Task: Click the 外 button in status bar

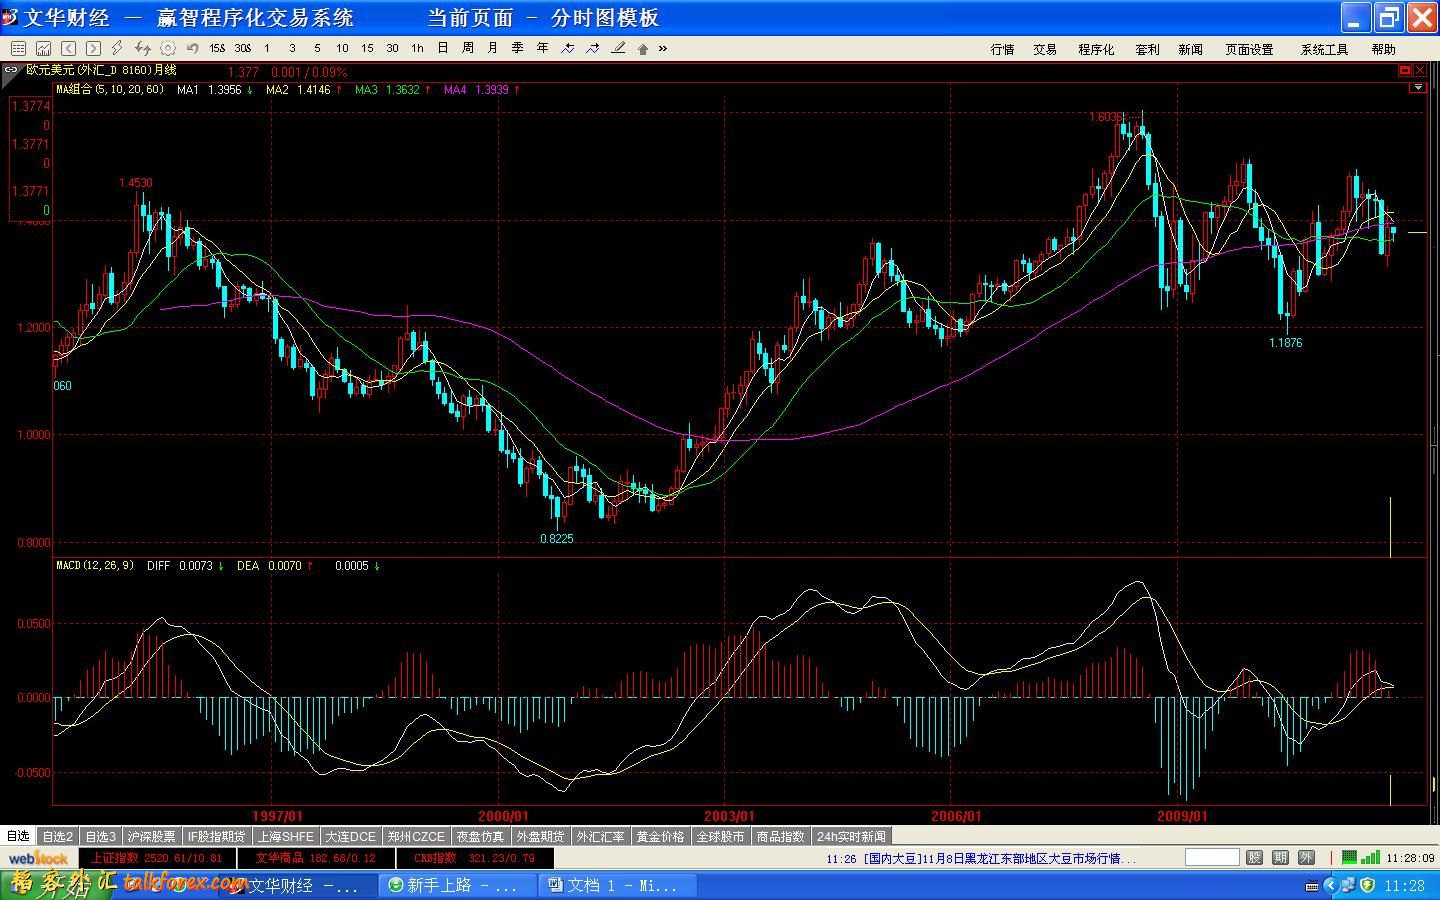Action: coord(1306,857)
